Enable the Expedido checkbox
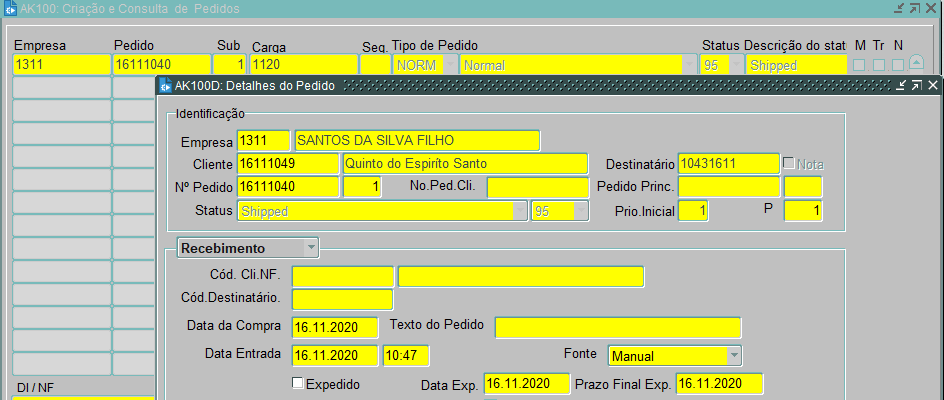Image resolution: width=944 pixels, height=400 pixels. [x=297, y=383]
